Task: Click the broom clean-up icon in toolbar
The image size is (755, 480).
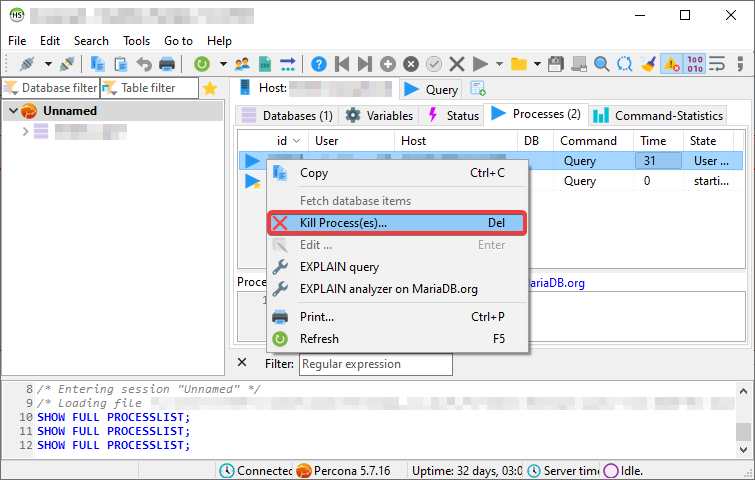Action: click(648, 63)
